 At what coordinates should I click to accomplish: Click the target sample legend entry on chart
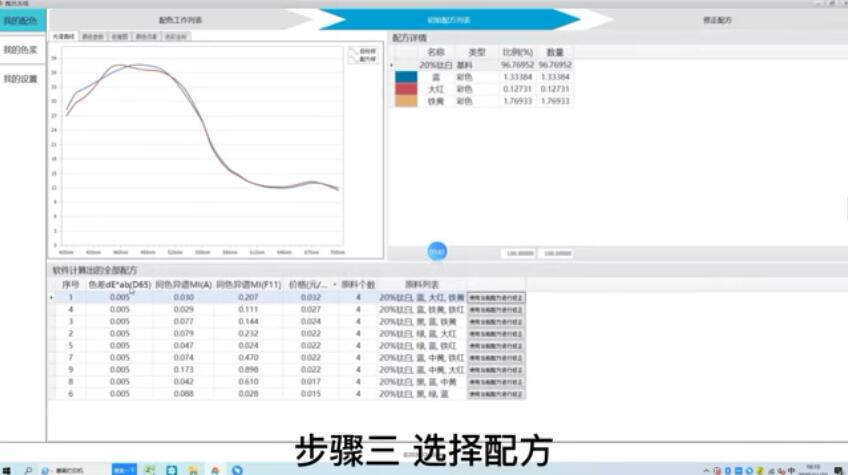click(x=363, y=51)
